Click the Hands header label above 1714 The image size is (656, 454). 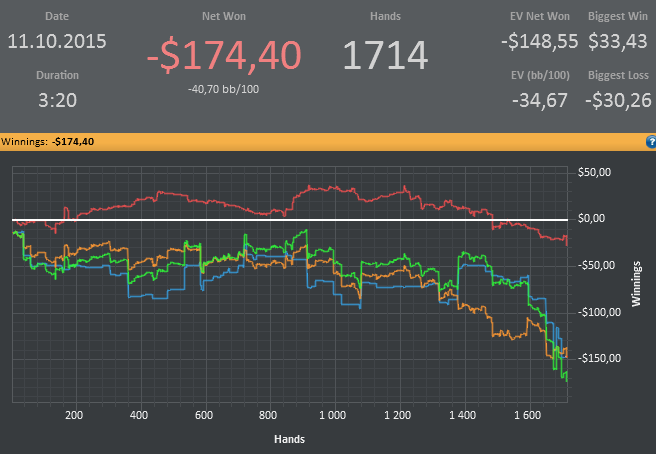[x=385, y=16]
